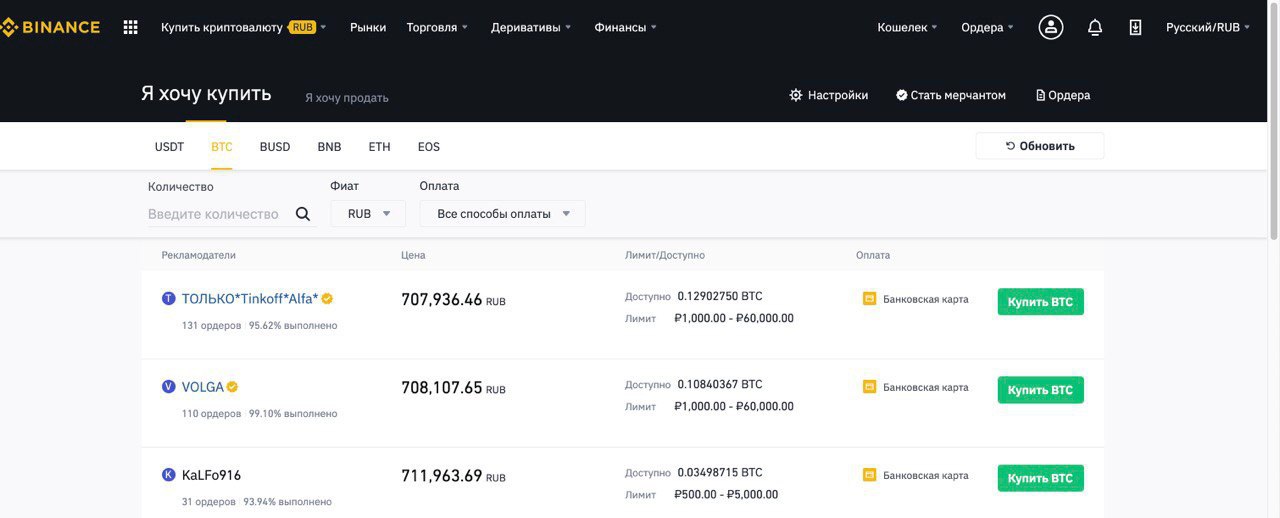Open advertiser VOLGA profile link
Image resolution: width=1280 pixels, height=518 pixels.
pyautogui.click(x=203, y=387)
